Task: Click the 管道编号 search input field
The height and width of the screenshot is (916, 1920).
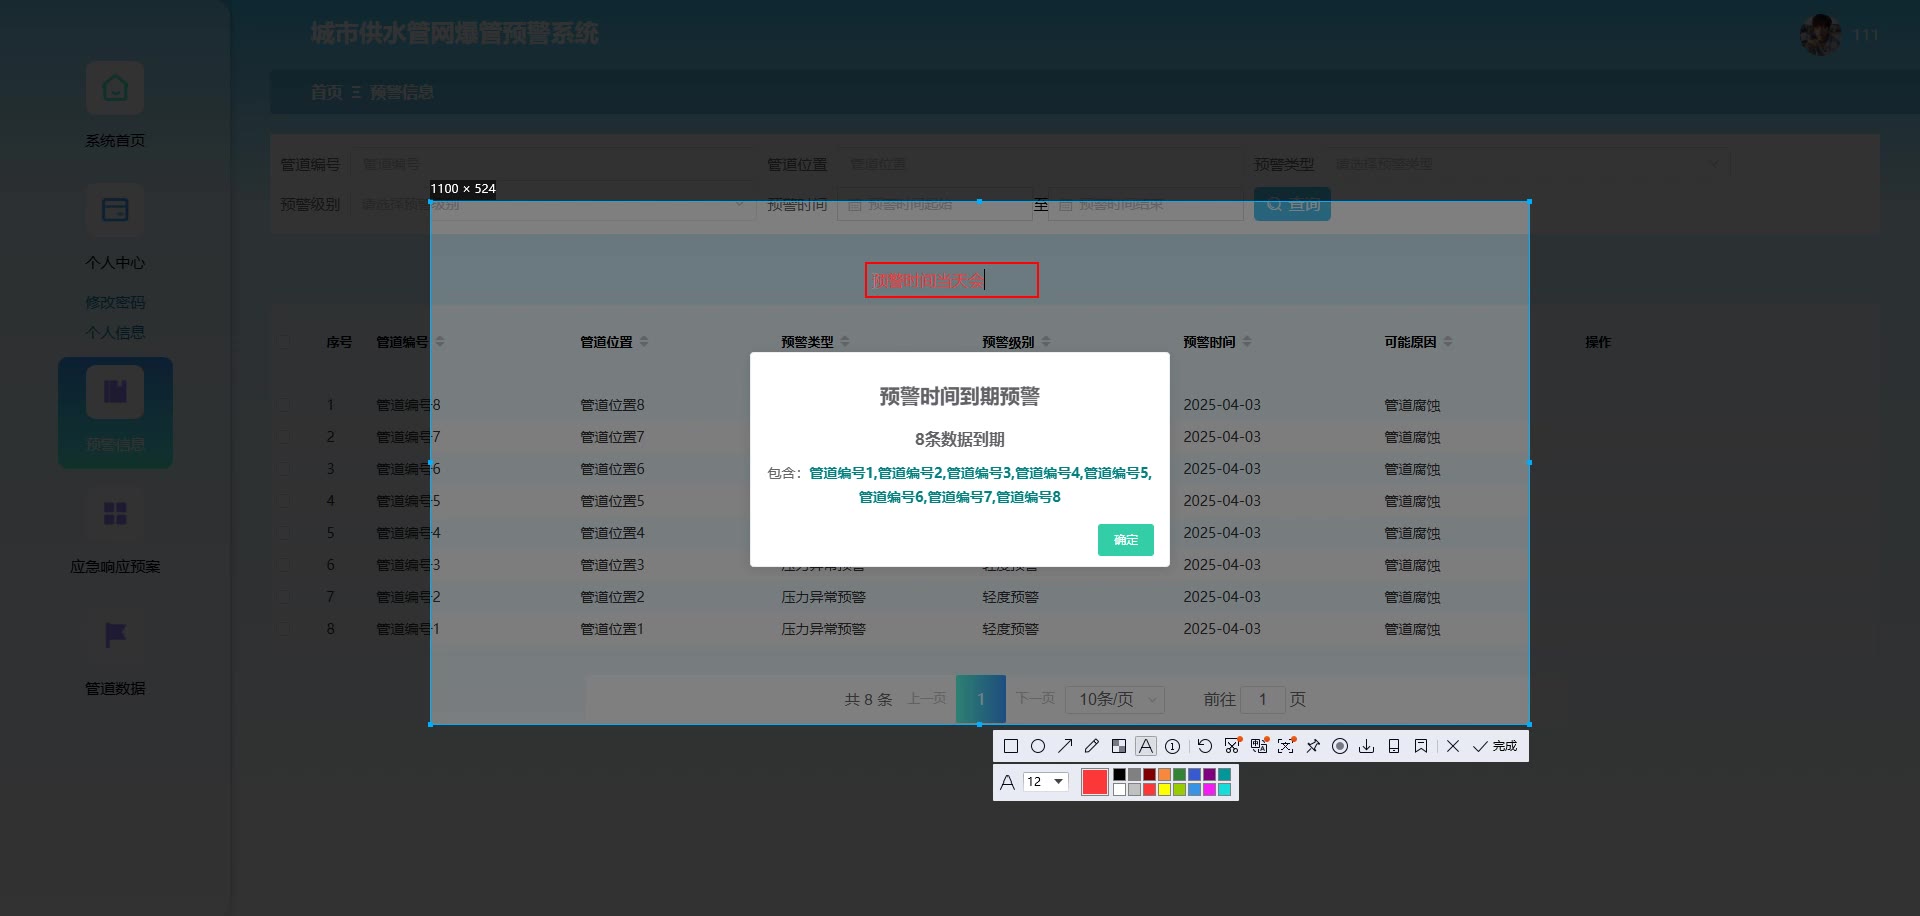Action: coord(553,164)
